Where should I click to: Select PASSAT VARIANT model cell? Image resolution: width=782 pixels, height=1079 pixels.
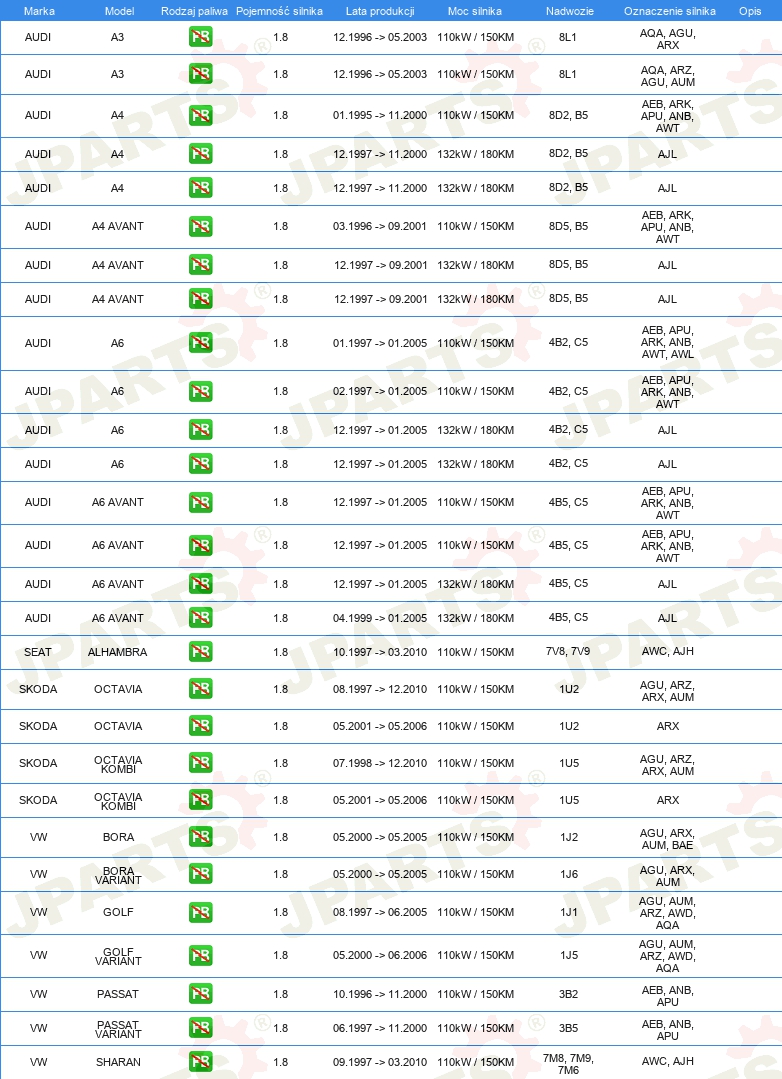[118, 1029]
